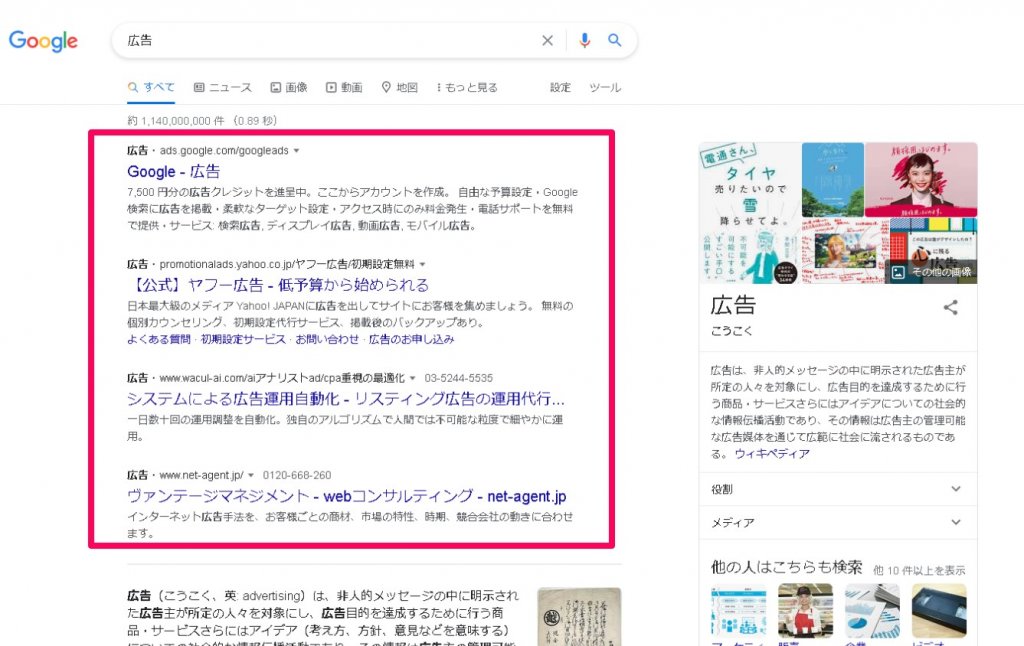Switch to the 地図 tab
This screenshot has height=646, width=1024.
point(400,87)
